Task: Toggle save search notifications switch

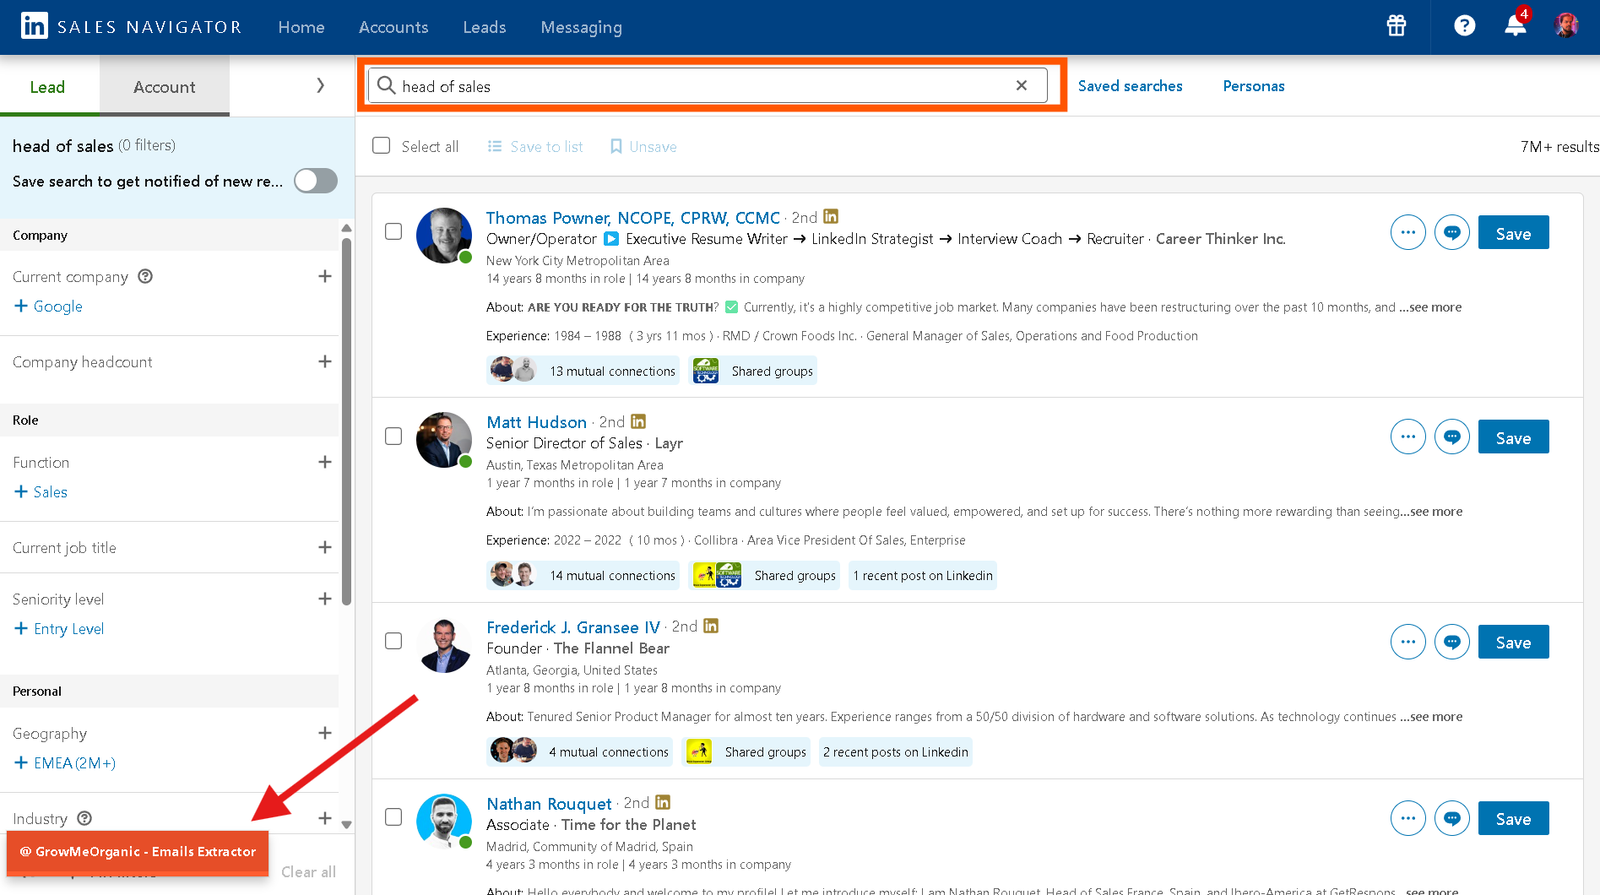Action: [315, 181]
